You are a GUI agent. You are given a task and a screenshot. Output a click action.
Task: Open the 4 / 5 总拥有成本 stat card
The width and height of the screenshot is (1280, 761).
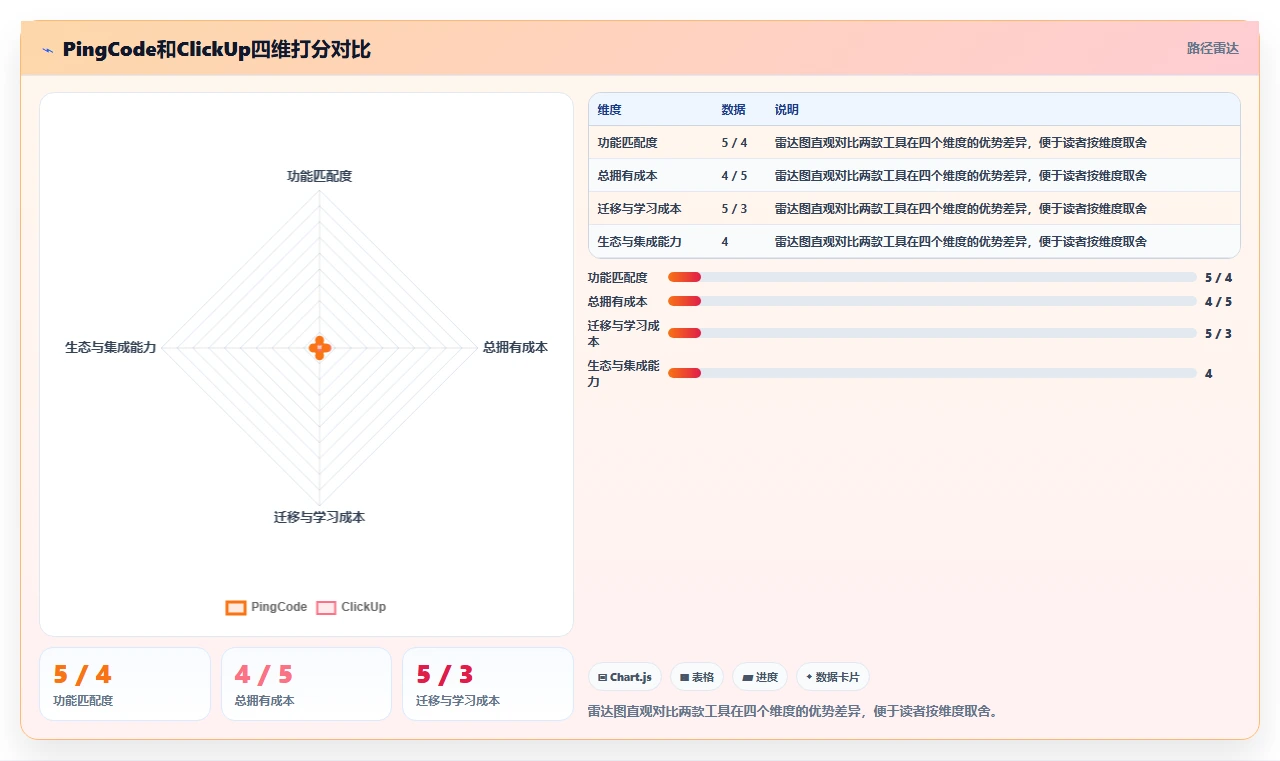point(306,684)
